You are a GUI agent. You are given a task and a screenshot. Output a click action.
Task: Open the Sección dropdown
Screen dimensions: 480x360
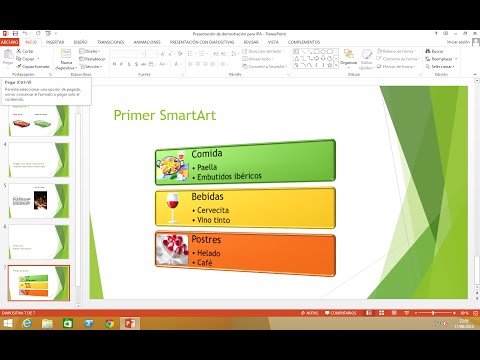coord(91,66)
